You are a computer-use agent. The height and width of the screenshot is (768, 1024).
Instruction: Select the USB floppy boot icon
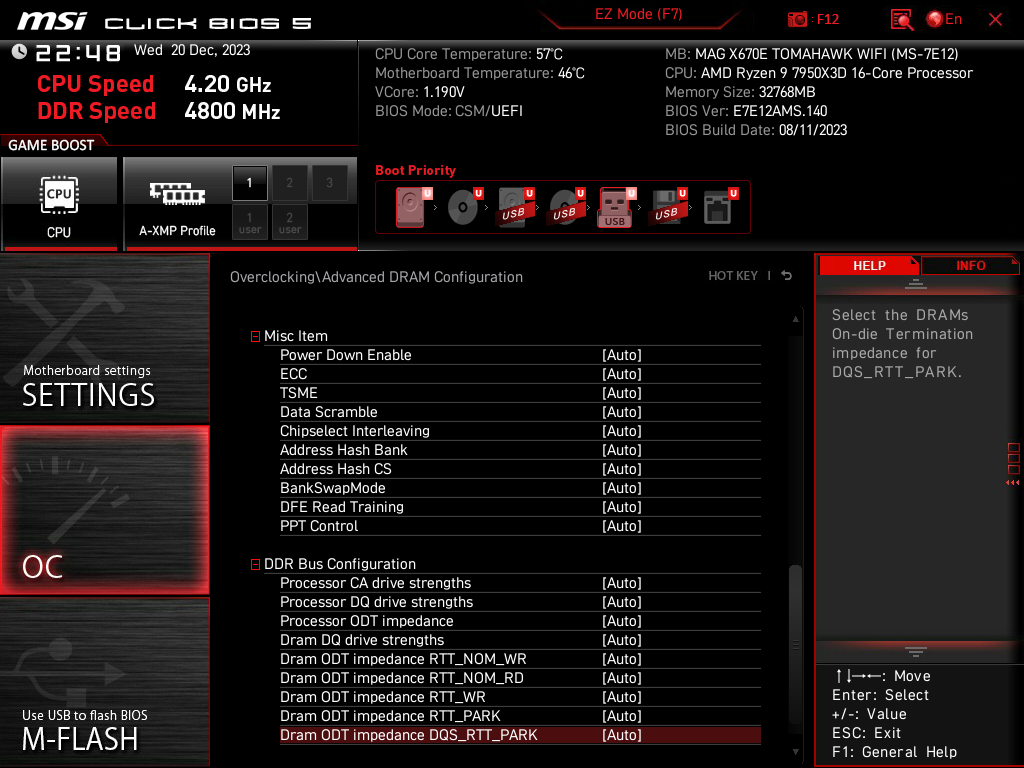click(668, 207)
